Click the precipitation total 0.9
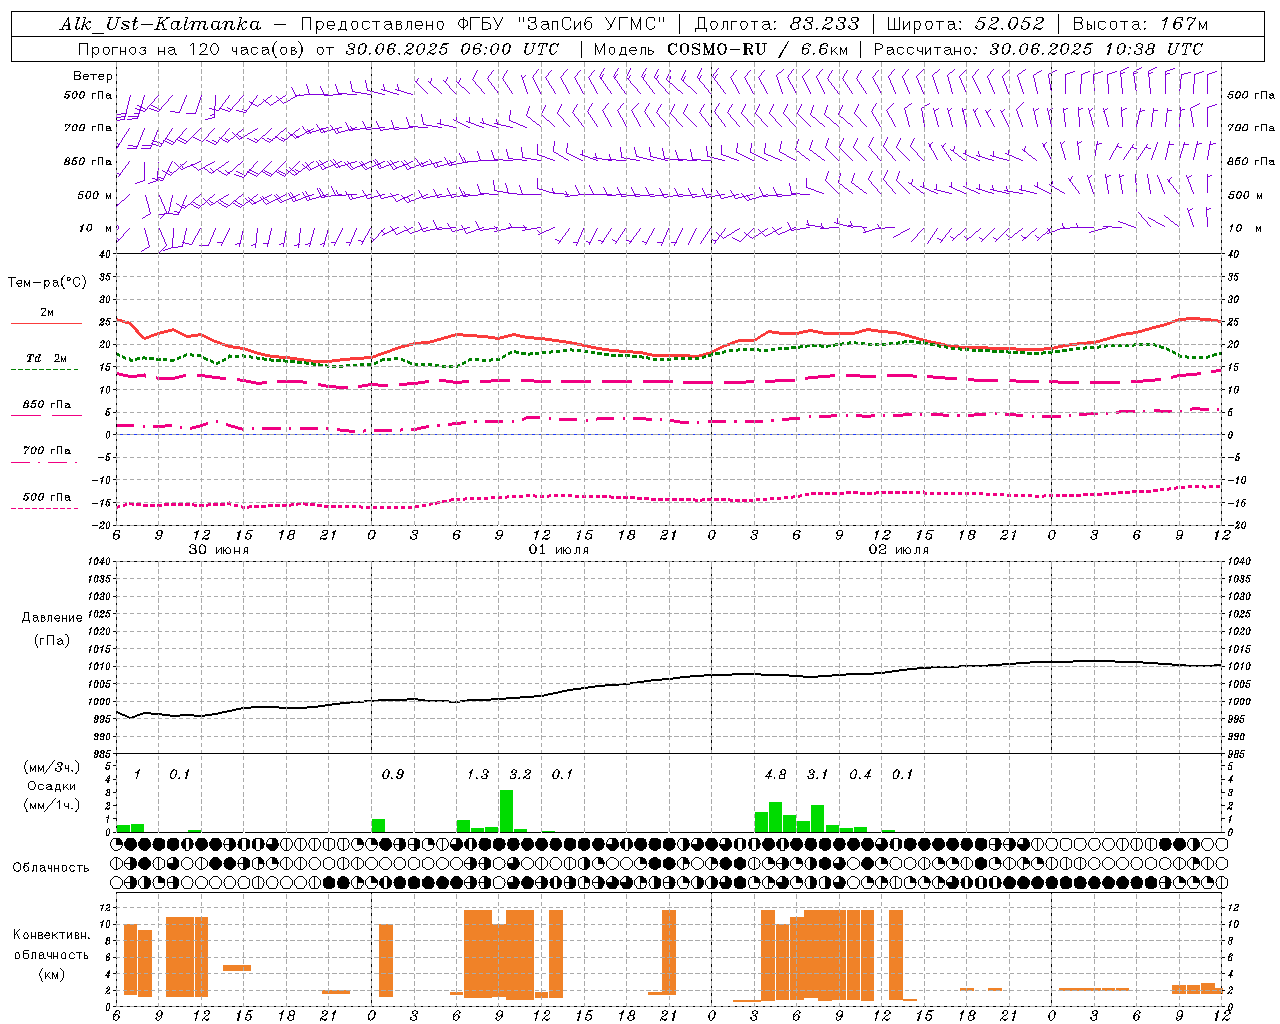The height and width of the screenshot is (1024, 1280). pyautogui.click(x=393, y=774)
